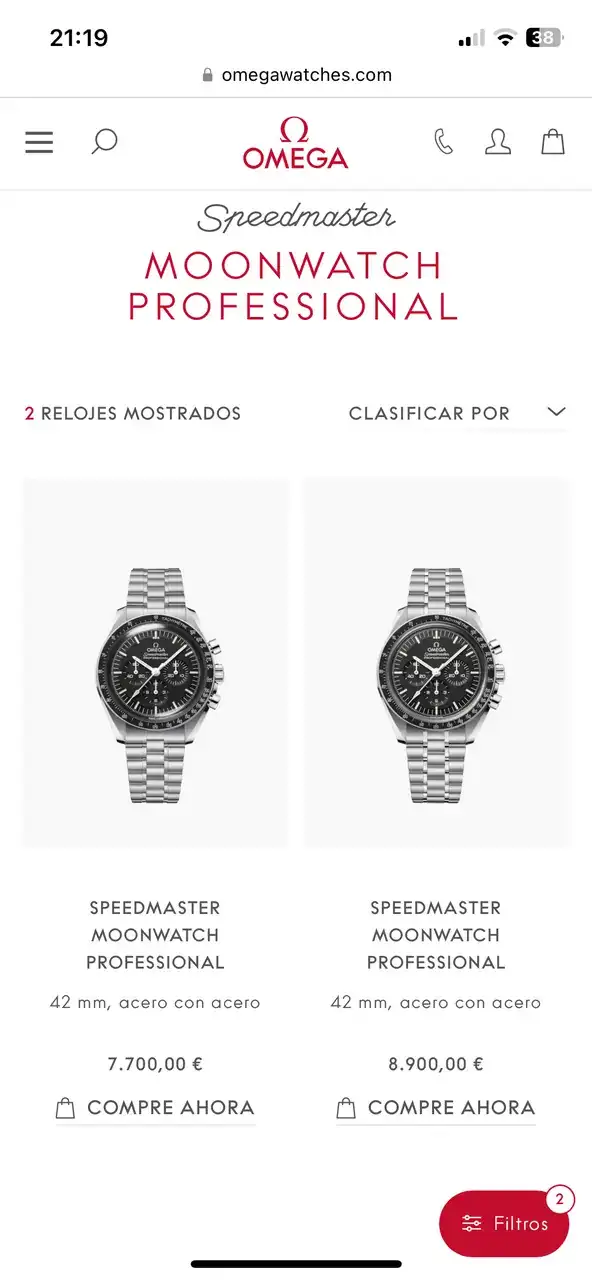Tap the phone contact icon
Viewport: 592px width, 1280px height.
tap(443, 142)
